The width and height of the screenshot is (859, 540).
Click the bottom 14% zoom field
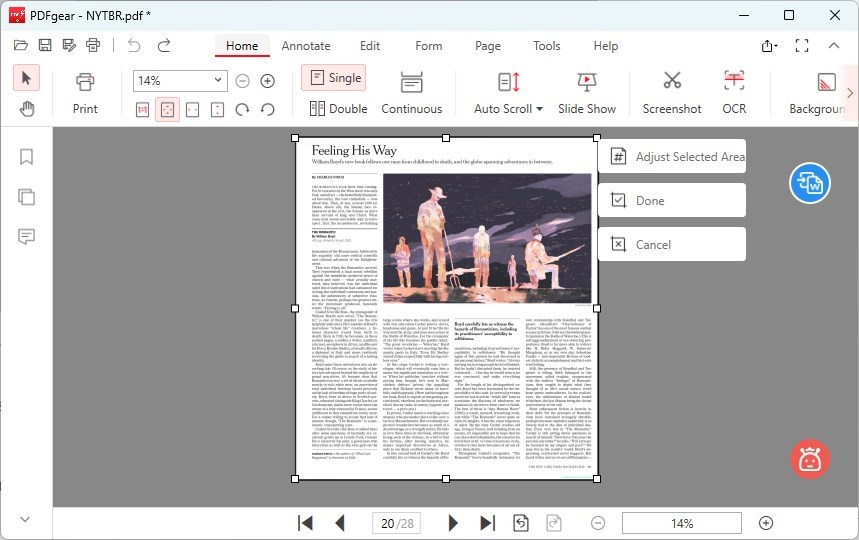click(x=682, y=523)
